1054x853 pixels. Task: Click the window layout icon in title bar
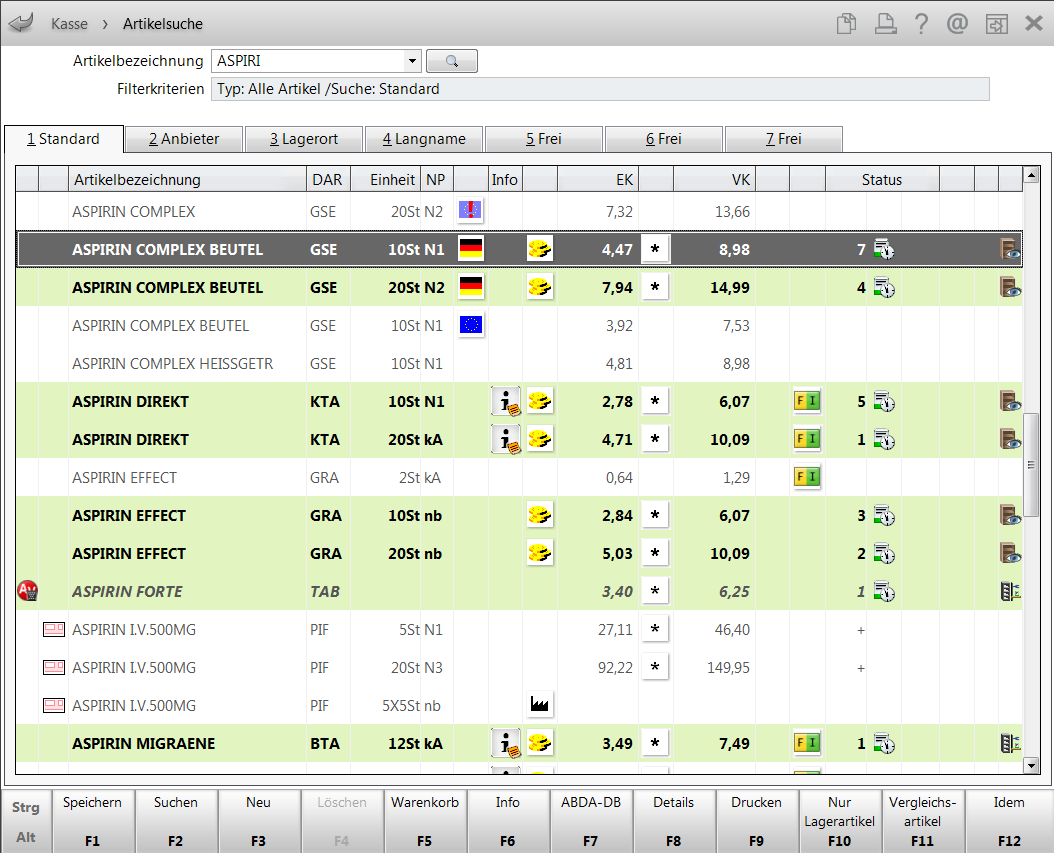pos(996,24)
